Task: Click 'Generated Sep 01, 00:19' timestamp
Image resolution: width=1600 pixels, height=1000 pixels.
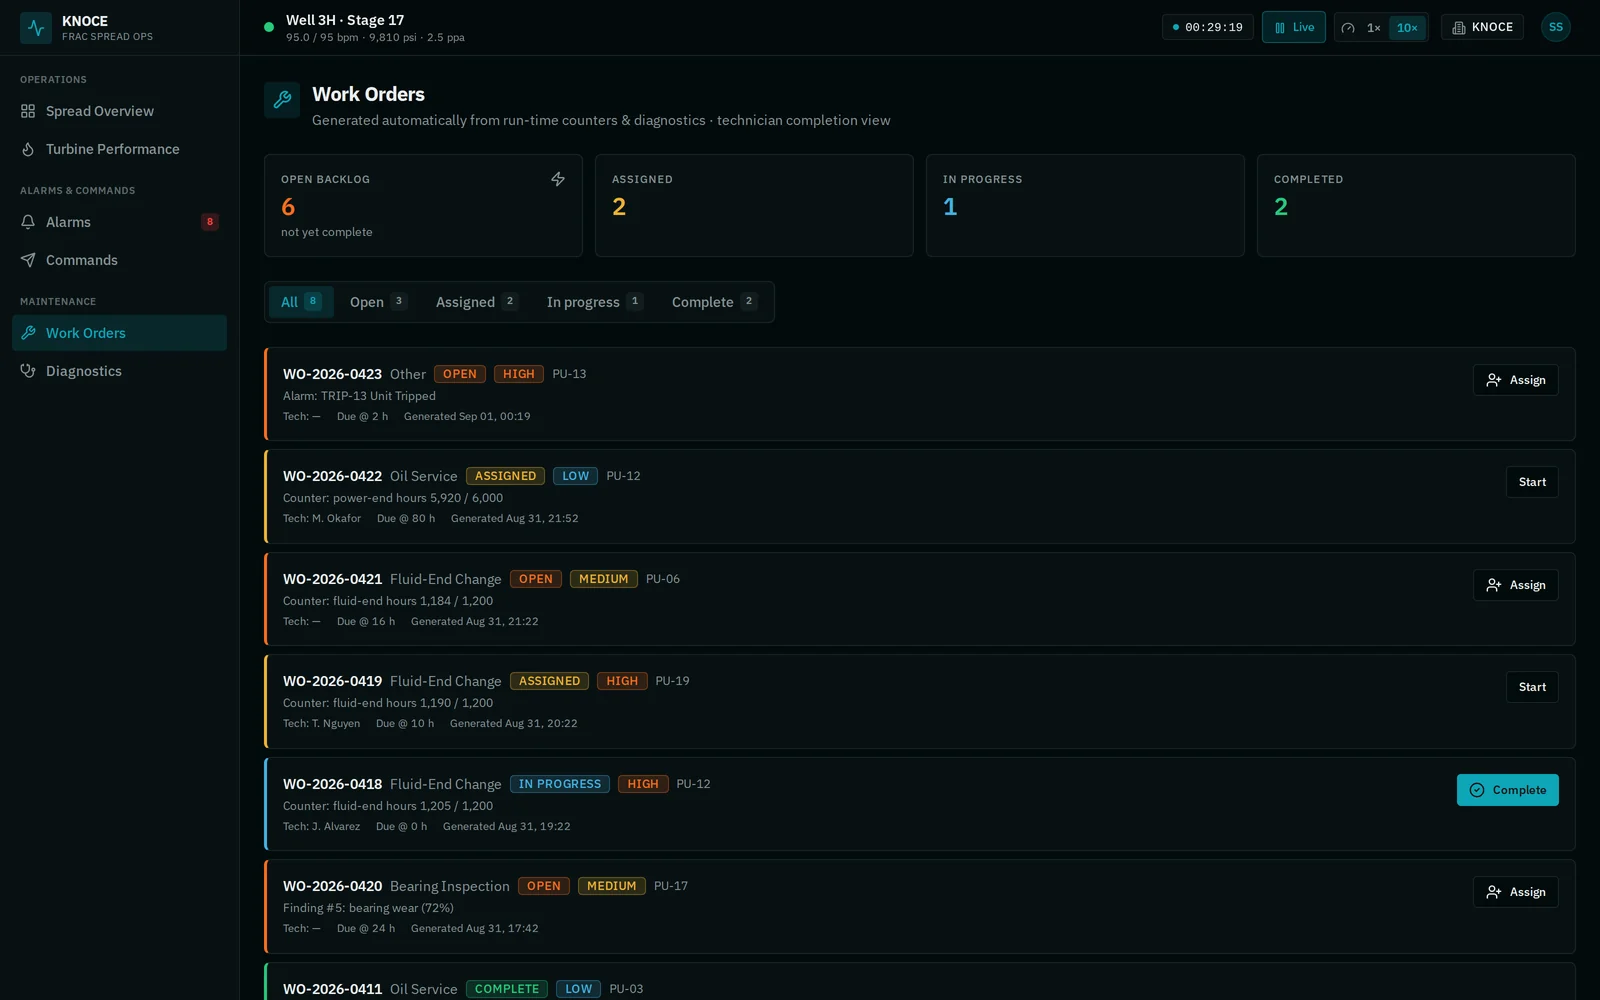Action: tap(467, 416)
